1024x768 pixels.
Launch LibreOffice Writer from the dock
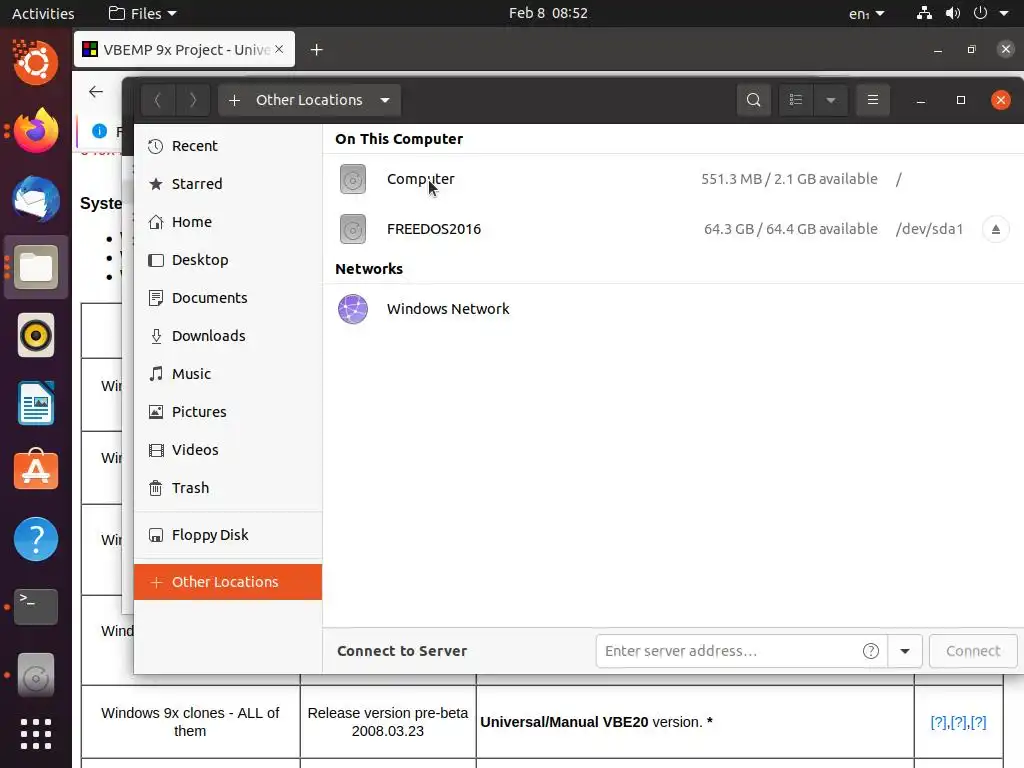click(x=36, y=404)
